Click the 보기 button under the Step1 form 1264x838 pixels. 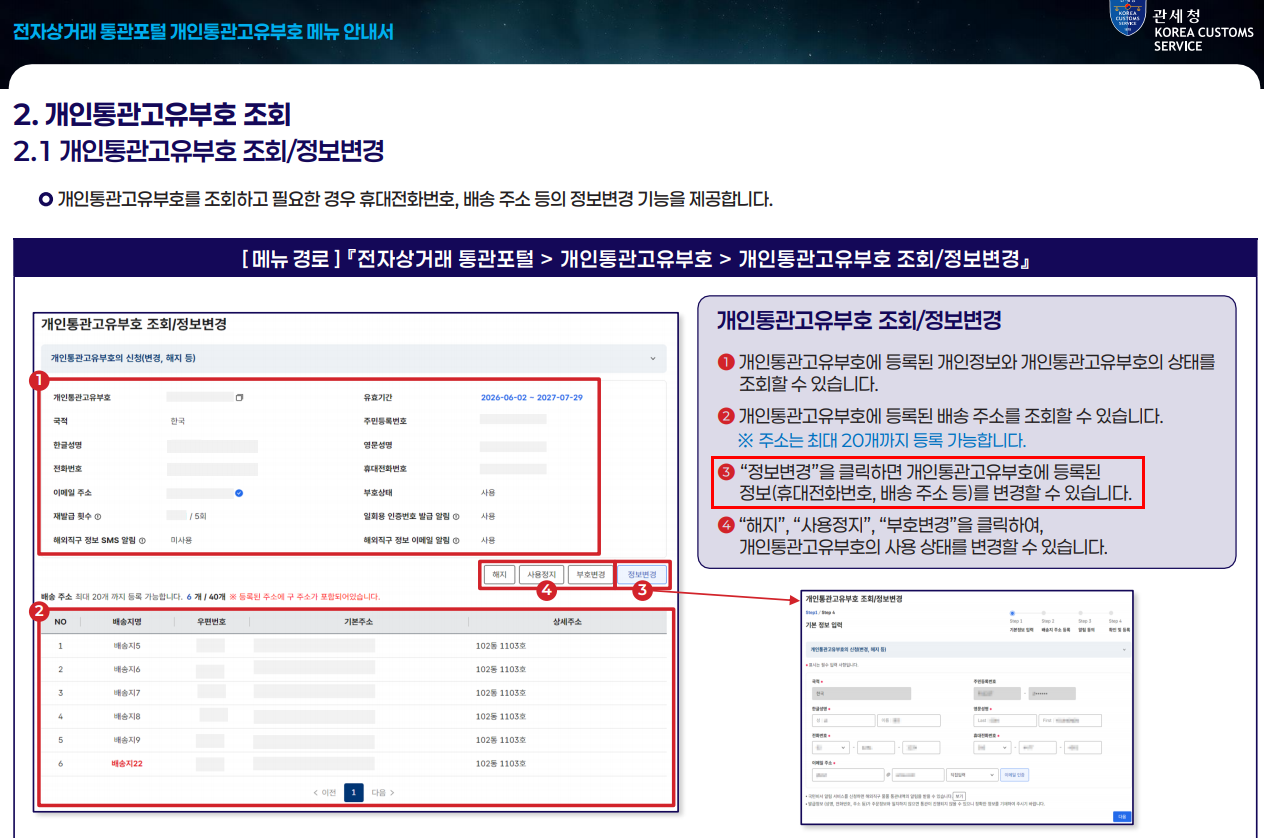pyautogui.click(x=959, y=796)
